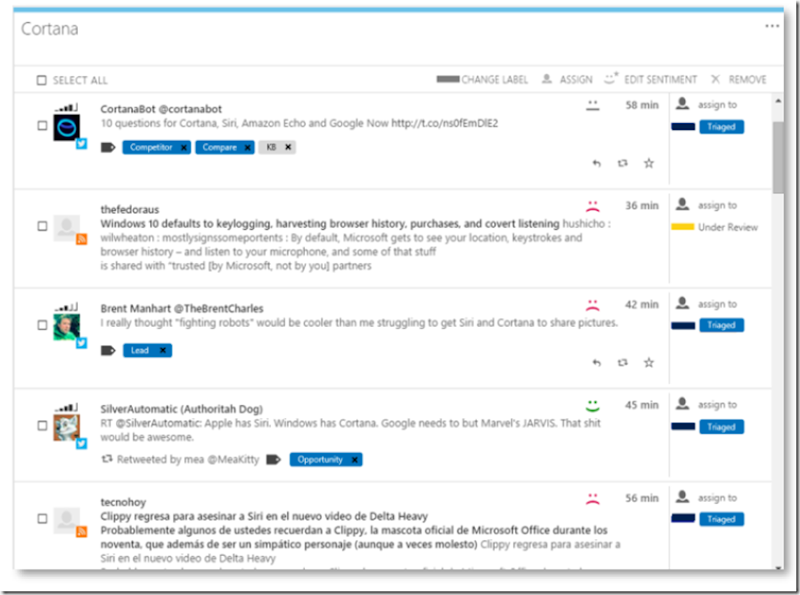
Task: Click assign to on SilverAutomatic post
Action: [x=717, y=405]
